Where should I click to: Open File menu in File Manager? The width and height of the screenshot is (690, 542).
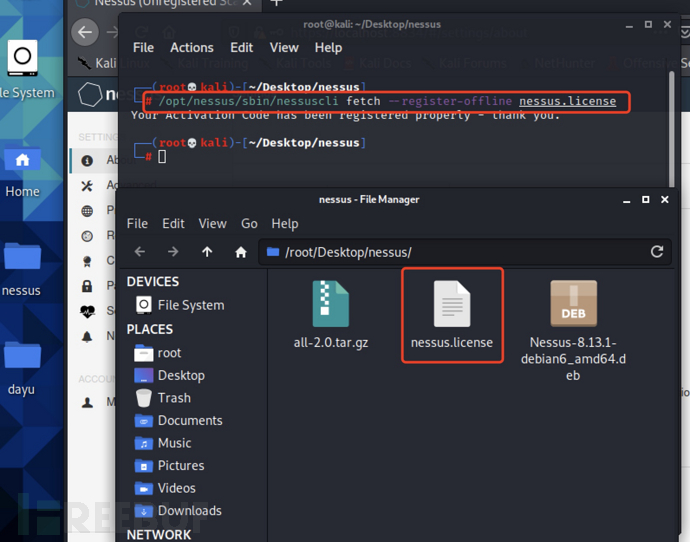point(137,223)
